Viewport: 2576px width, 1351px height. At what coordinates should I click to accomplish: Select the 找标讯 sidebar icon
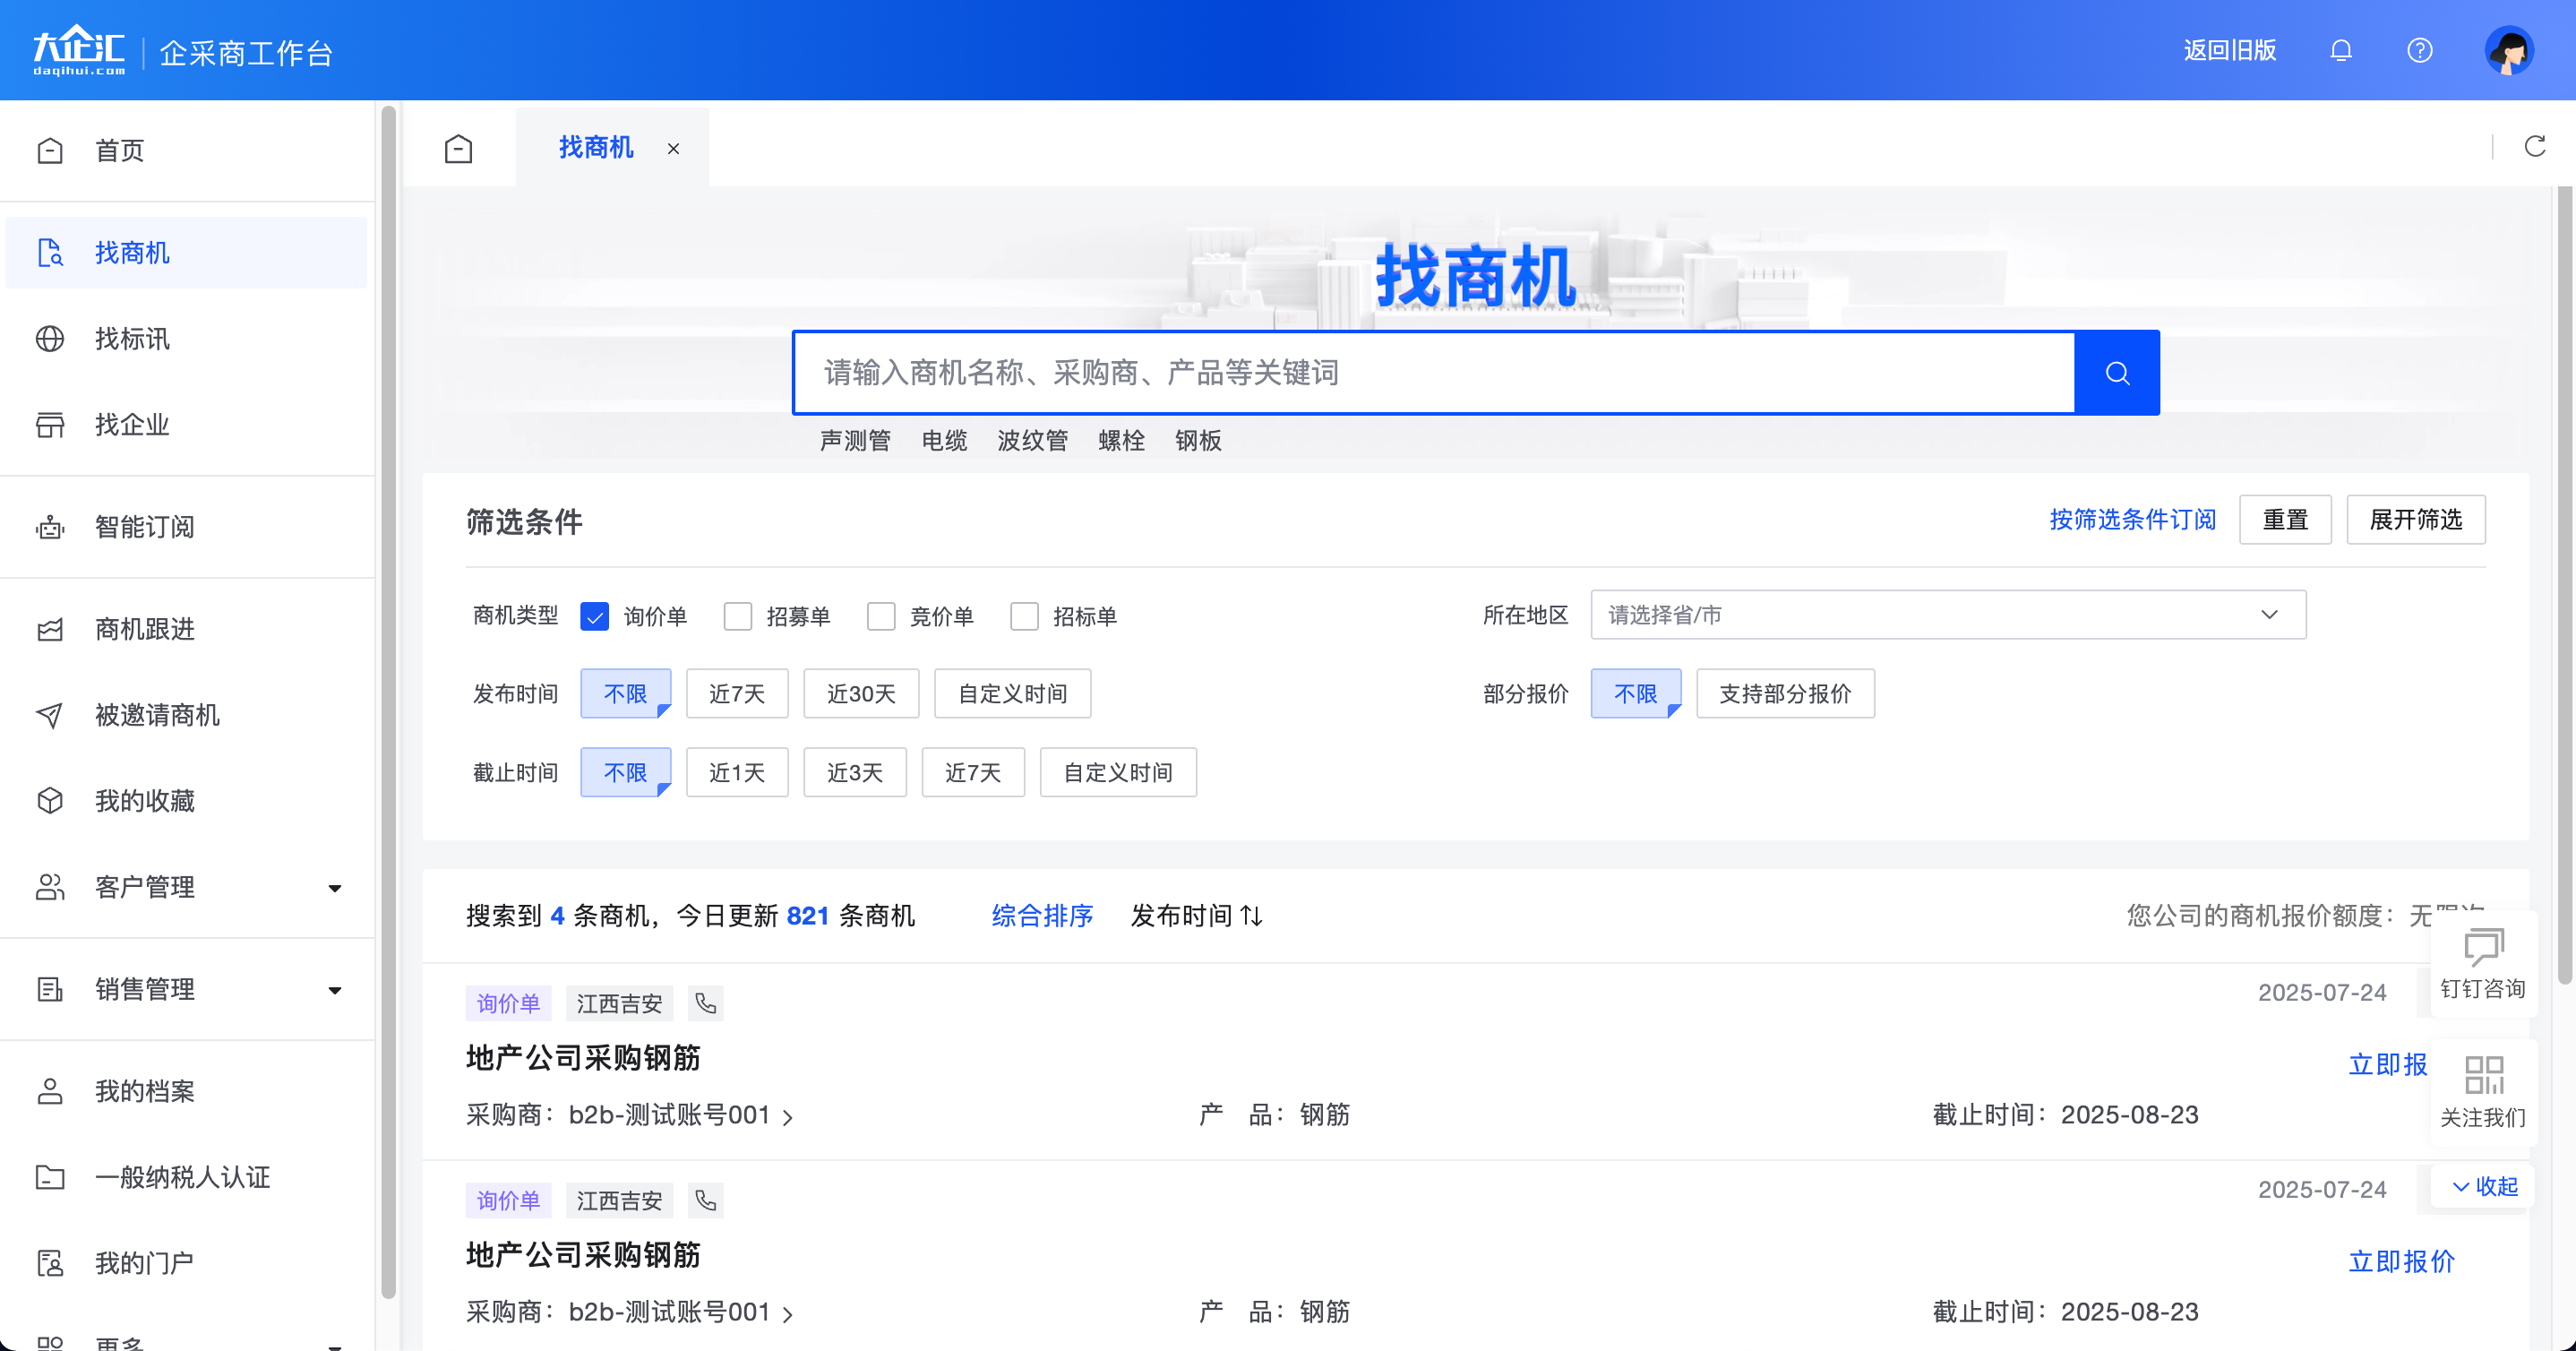[x=51, y=339]
